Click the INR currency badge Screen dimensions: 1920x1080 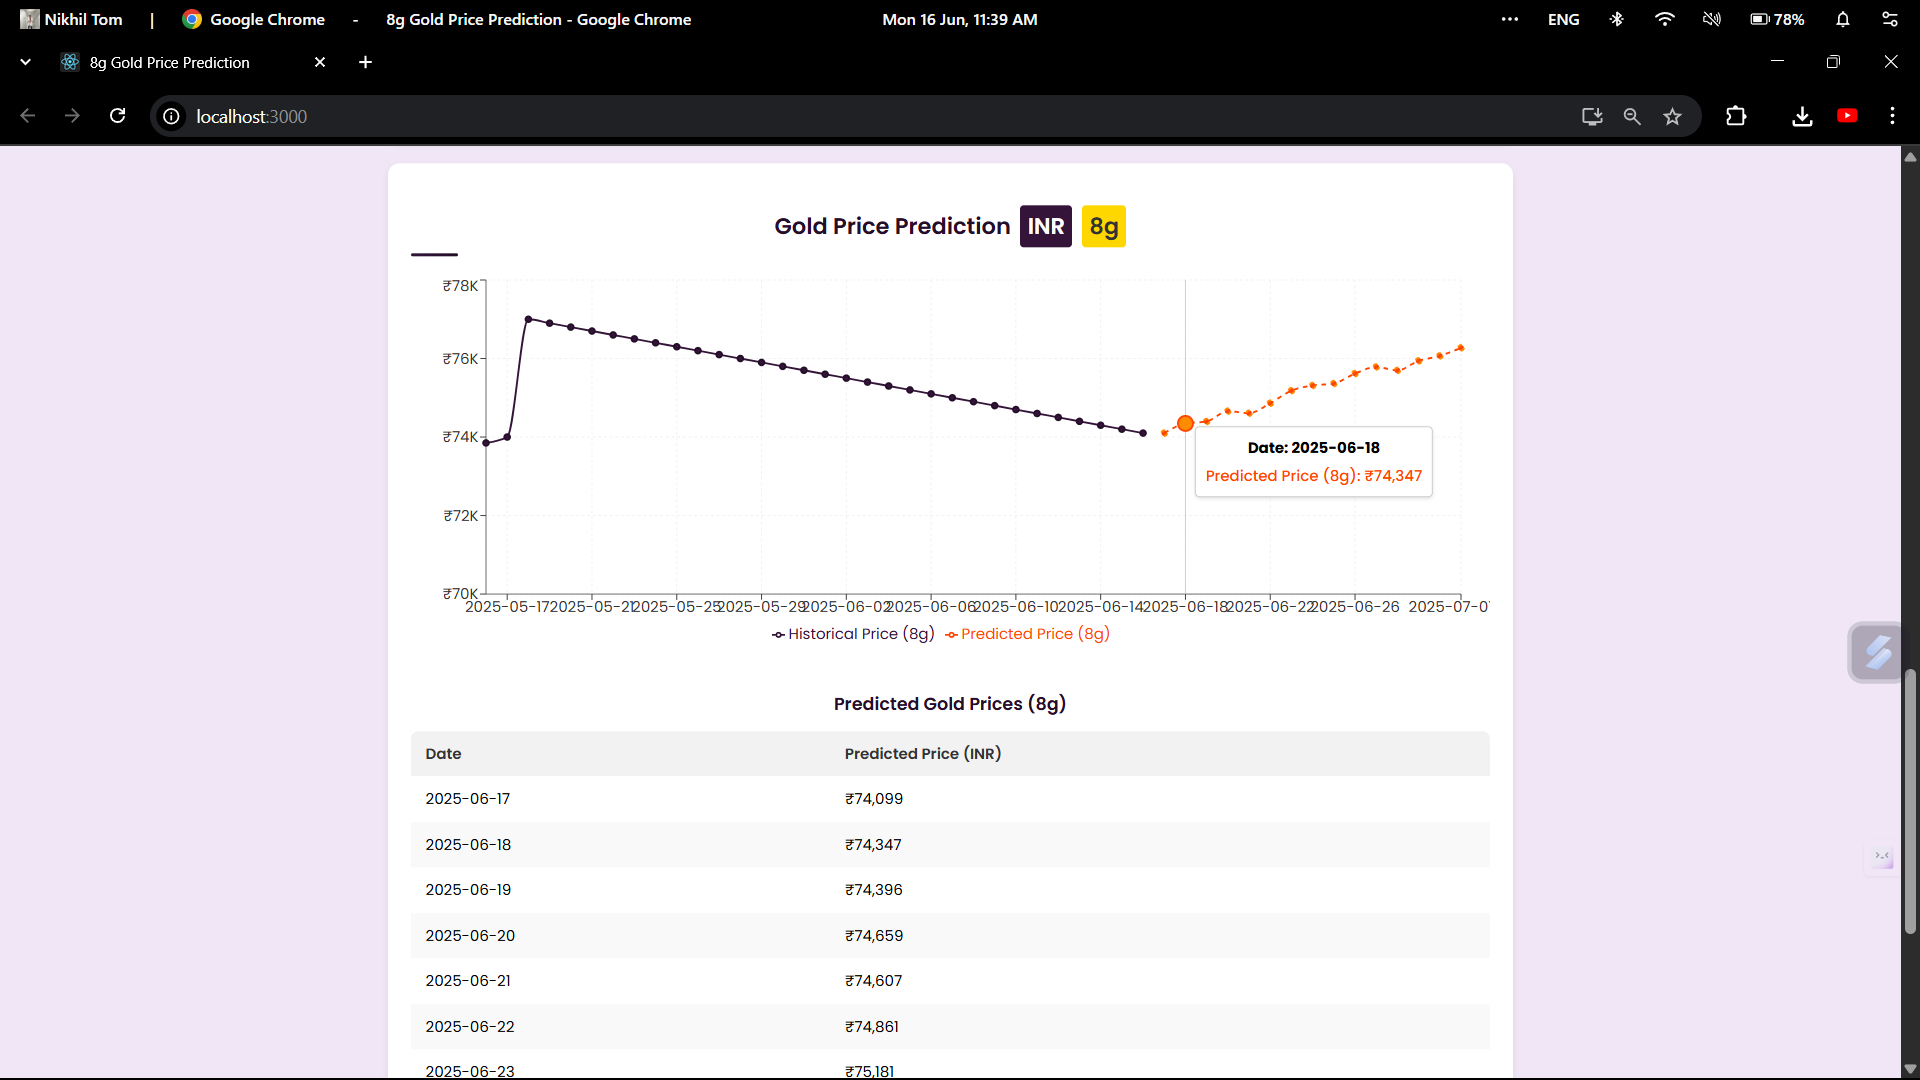pyautogui.click(x=1045, y=226)
